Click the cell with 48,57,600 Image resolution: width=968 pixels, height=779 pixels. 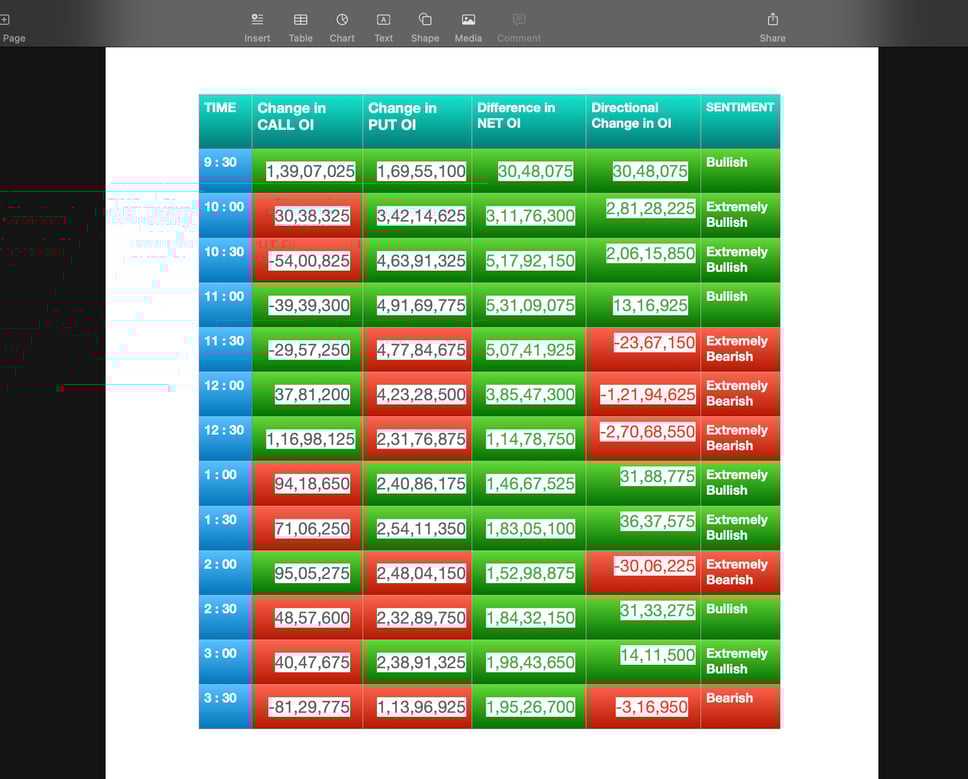[307, 617]
